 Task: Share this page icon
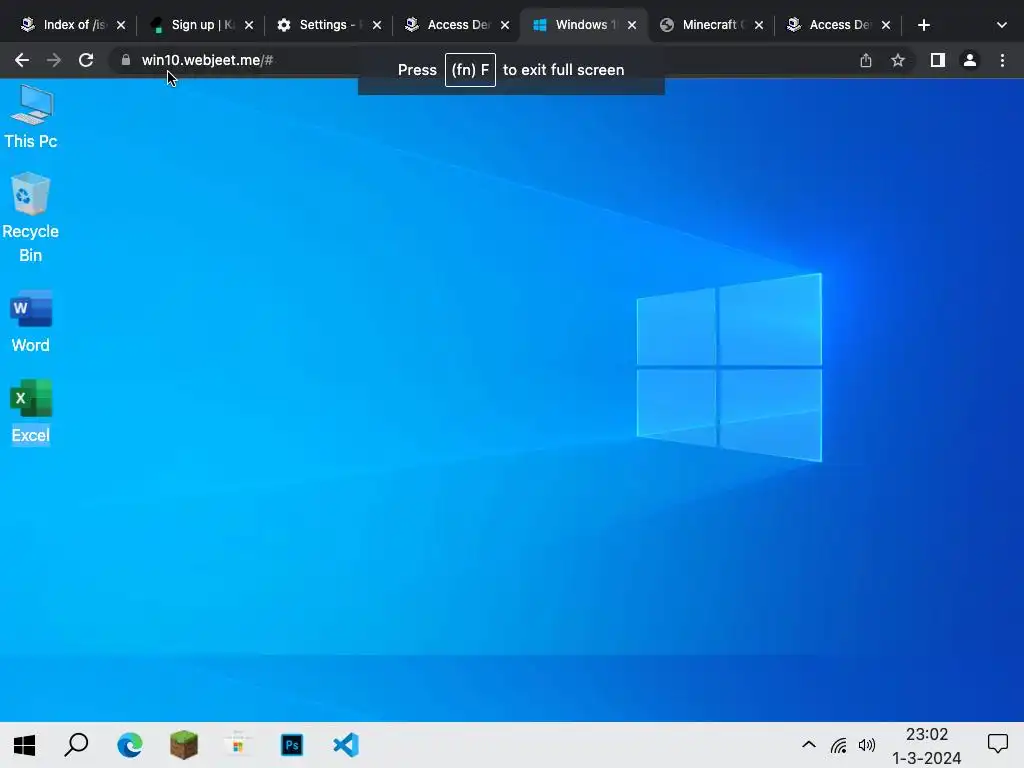click(866, 60)
